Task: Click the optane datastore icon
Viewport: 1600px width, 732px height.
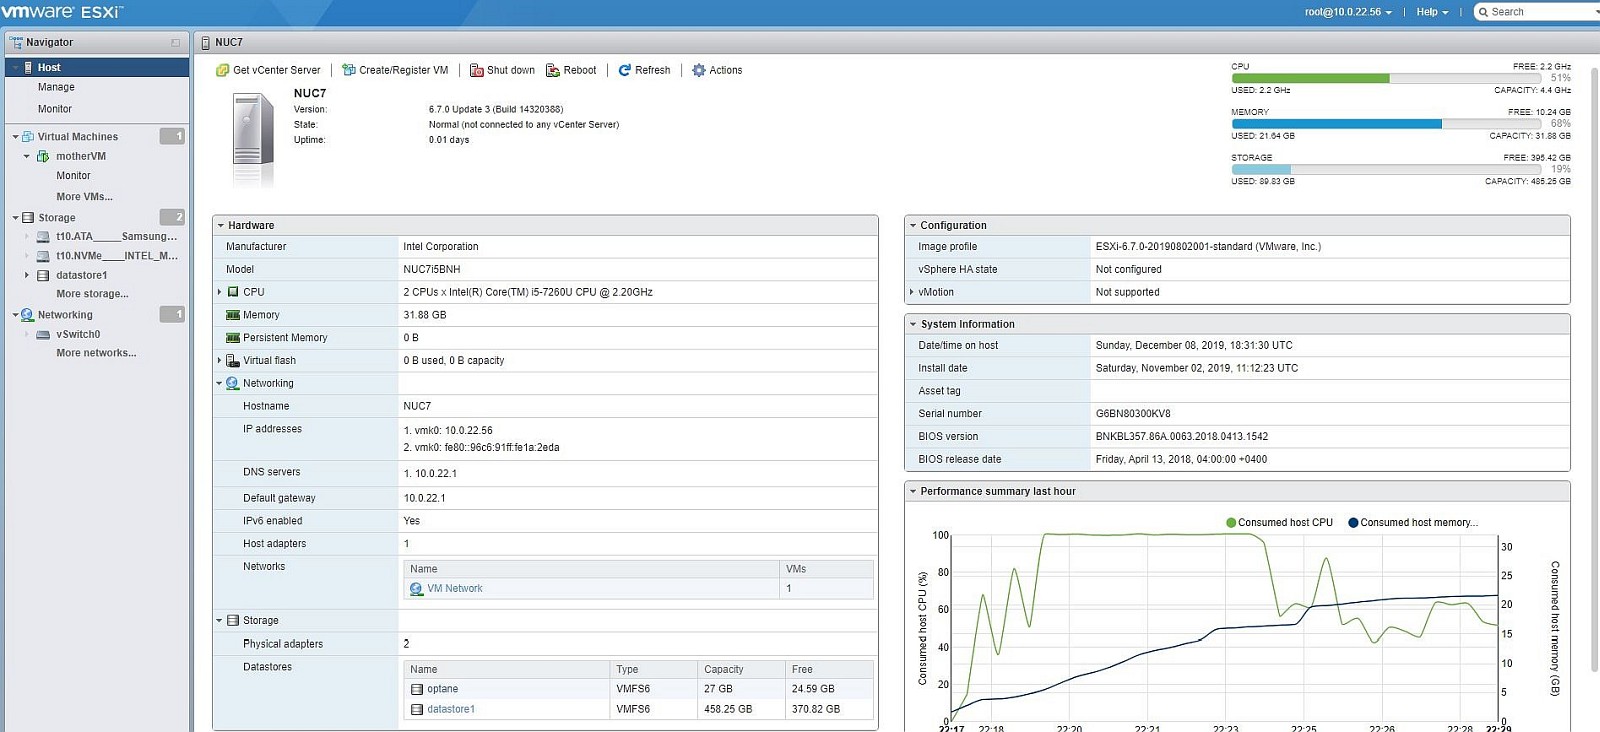Action: pyautogui.click(x=417, y=689)
